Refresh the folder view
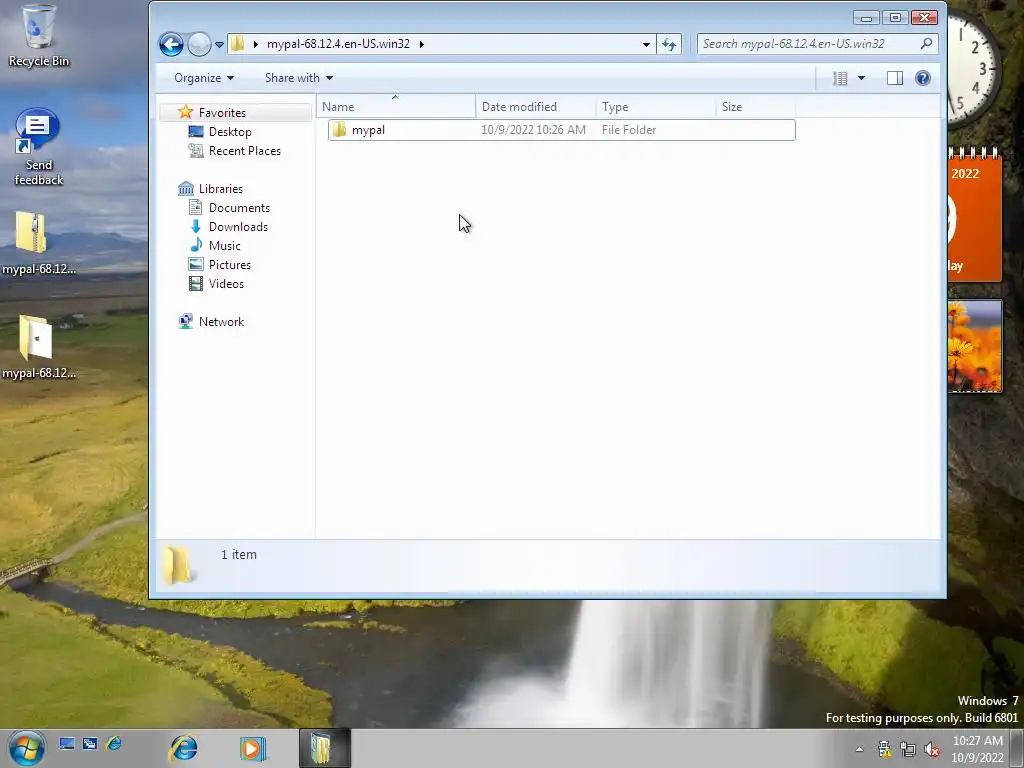This screenshot has width=1024, height=768. [x=669, y=44]
